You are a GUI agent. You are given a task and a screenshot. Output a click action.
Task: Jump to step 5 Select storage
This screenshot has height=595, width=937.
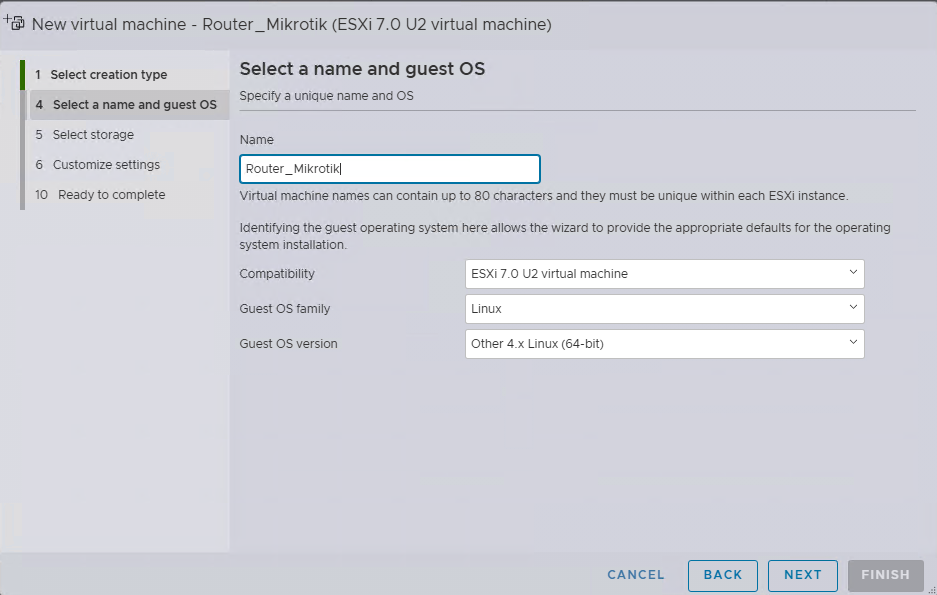93,135
